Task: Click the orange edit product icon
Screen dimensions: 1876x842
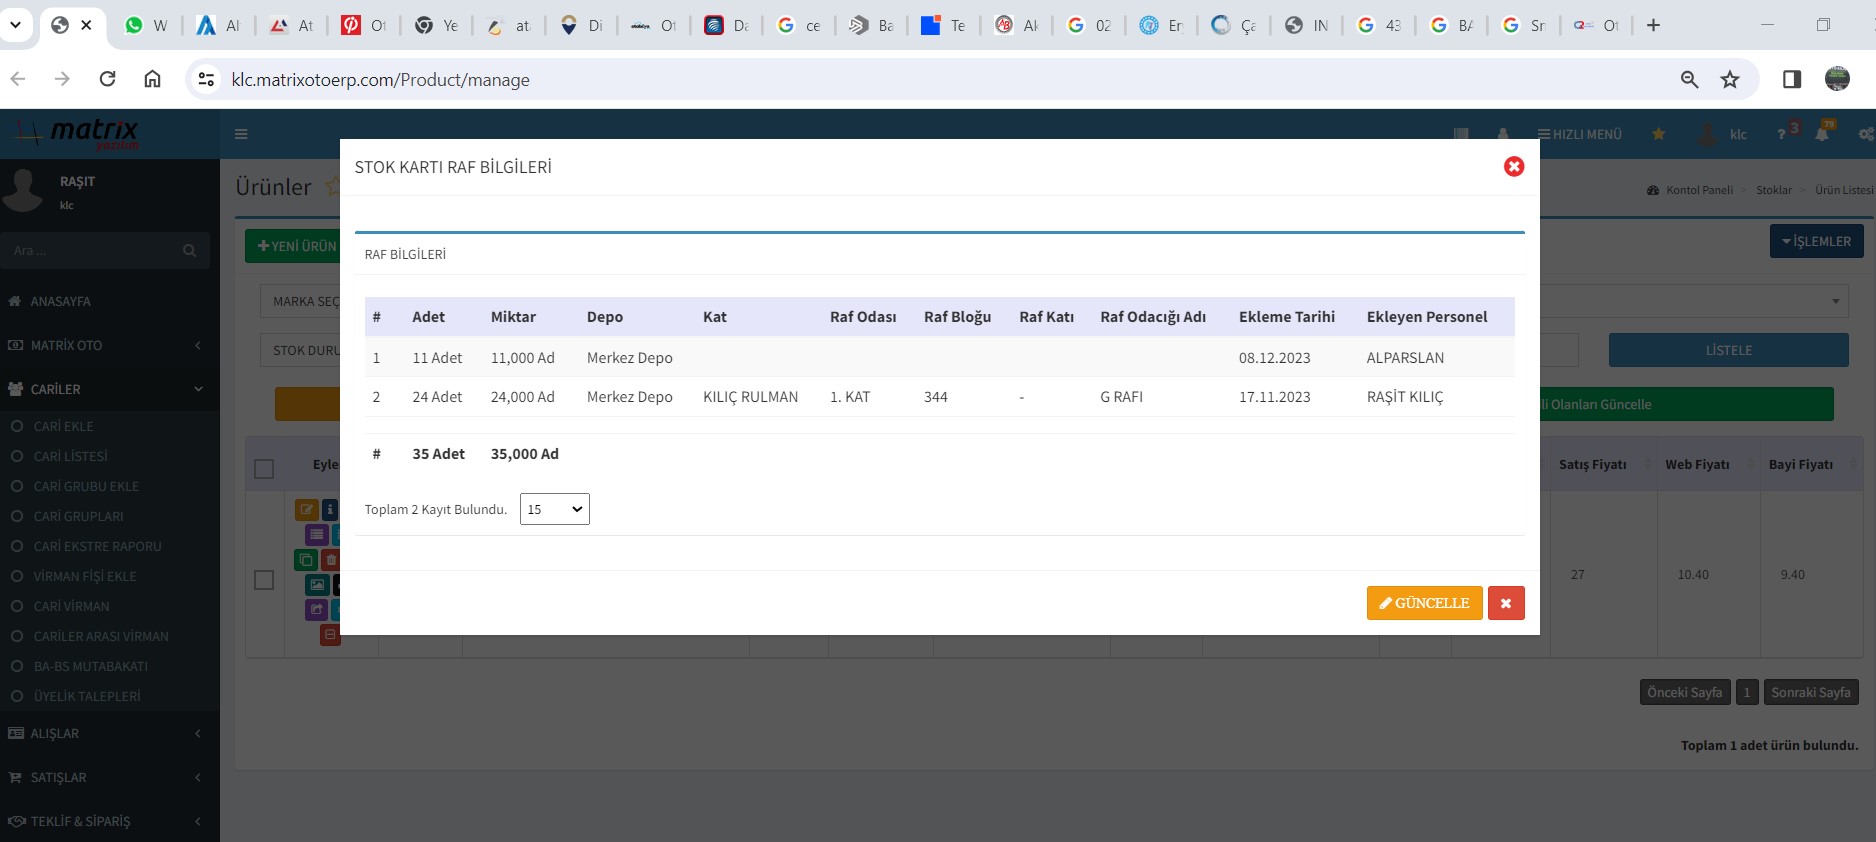Action: (306, 509)
